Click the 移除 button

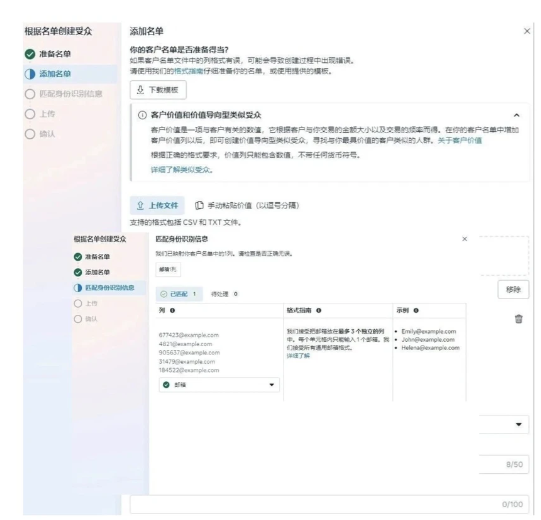point(513,290)
